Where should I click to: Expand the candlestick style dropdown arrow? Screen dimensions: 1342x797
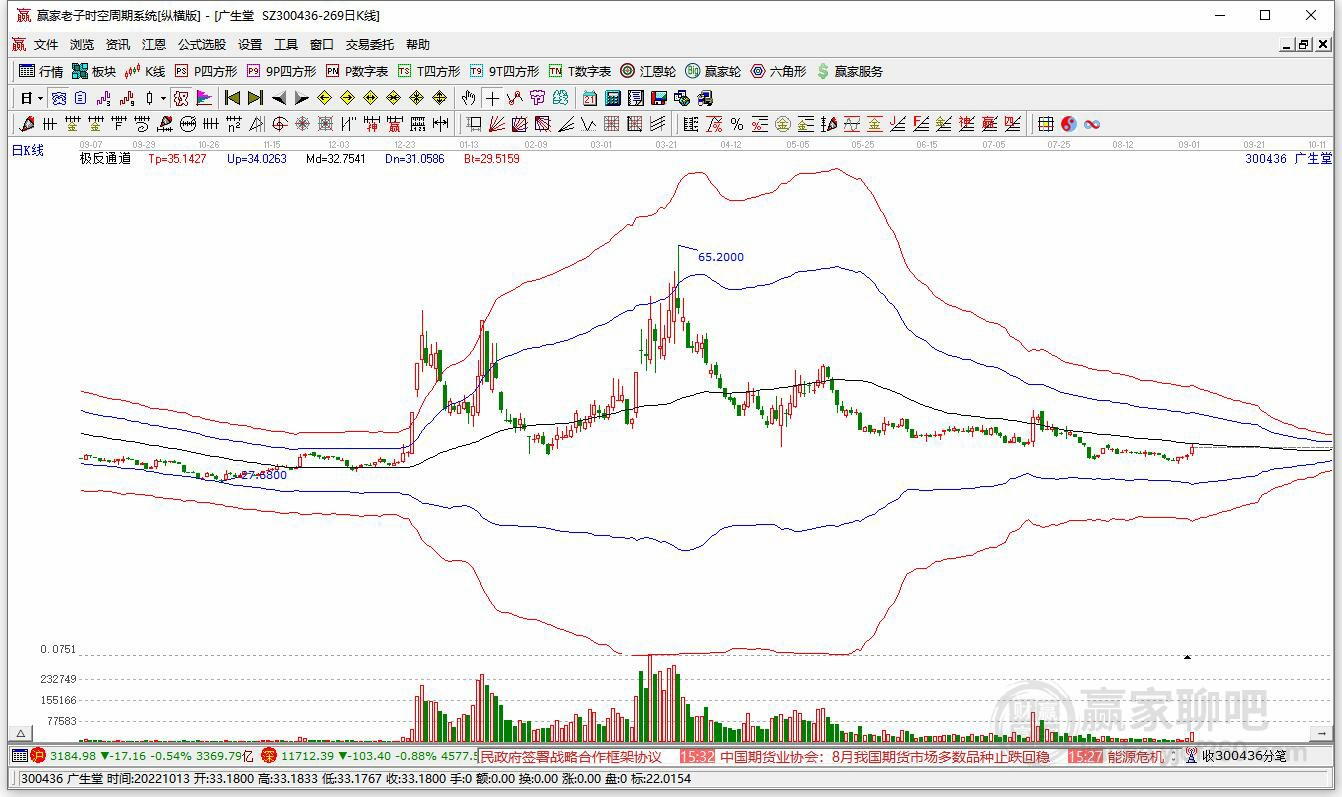pyautogui.click(x=163, y=98)
